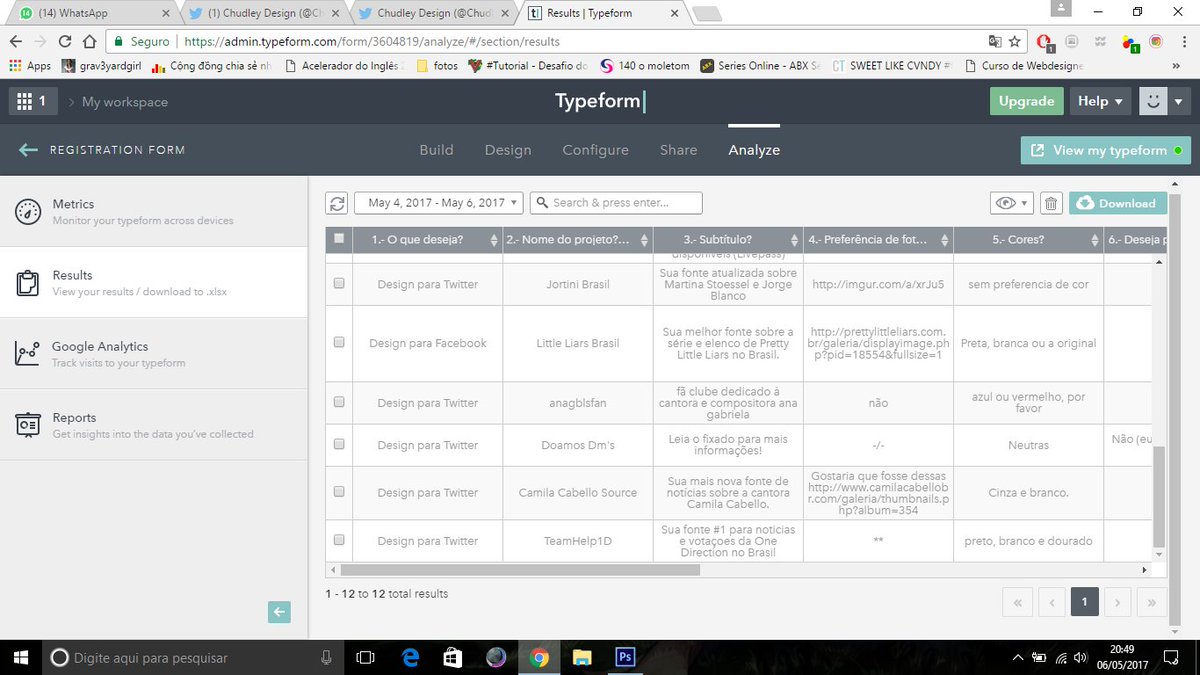Sort by 'O que deseja?' column
The width and height of the screenshot is (1200, 675).
[x=493, y=240]
